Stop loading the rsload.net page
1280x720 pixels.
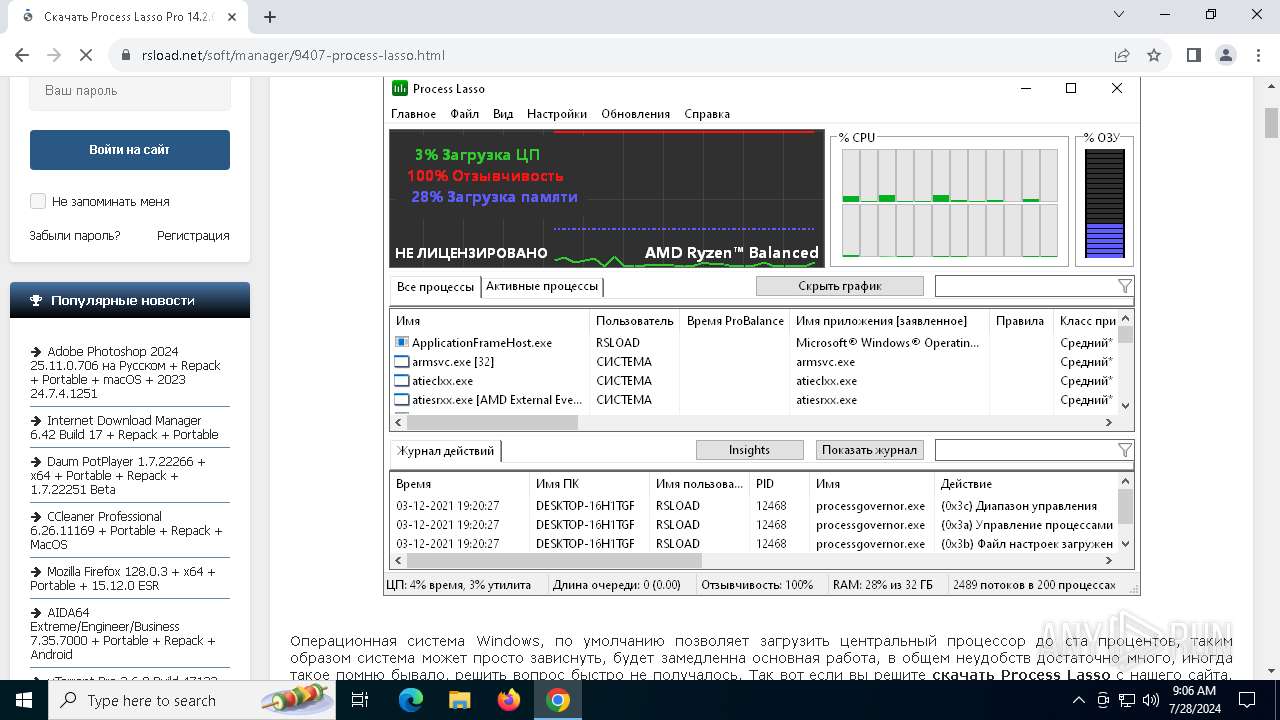tap(87, 55)
